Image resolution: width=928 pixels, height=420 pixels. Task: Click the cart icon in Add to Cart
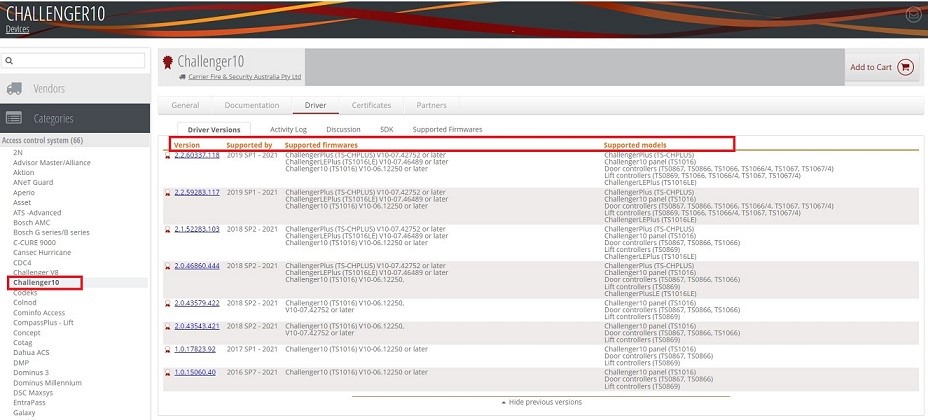coord(905,67)
